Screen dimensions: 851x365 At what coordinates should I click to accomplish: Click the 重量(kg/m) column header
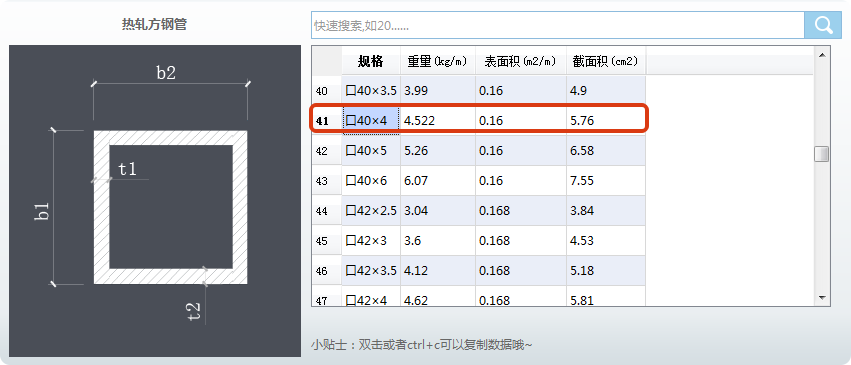point(437,61)
